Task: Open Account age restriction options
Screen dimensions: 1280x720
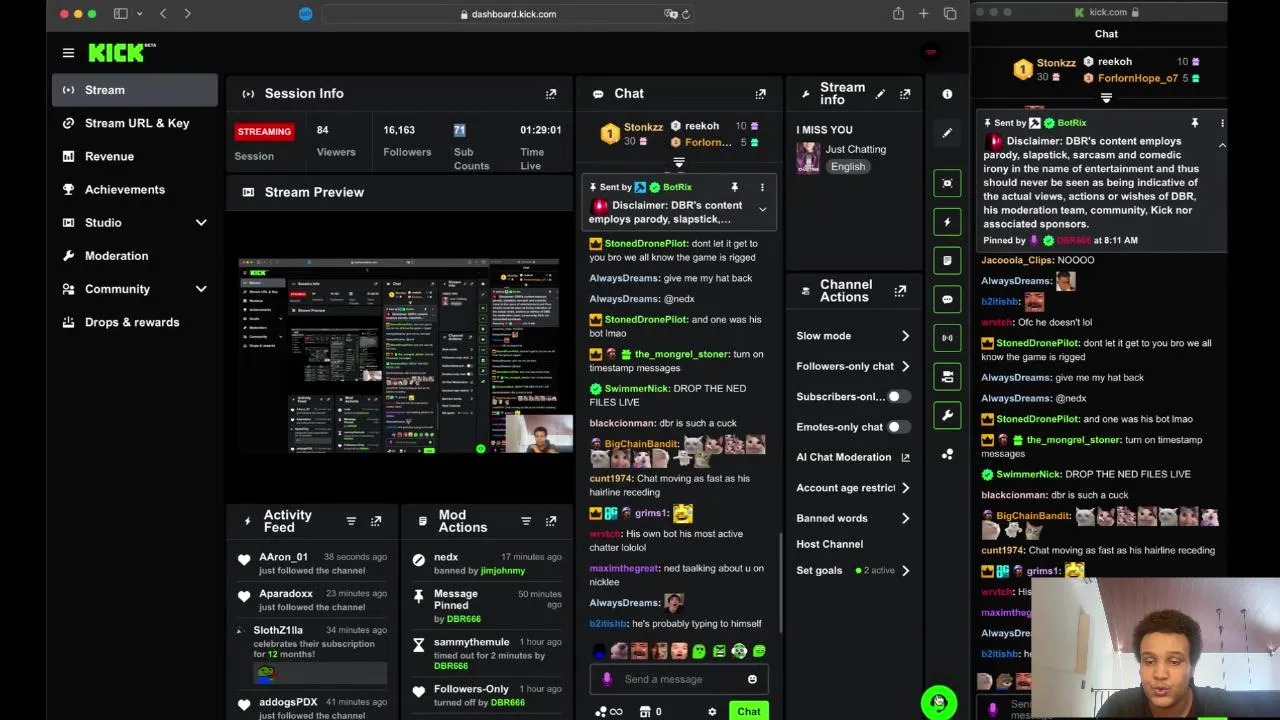Action: pos(853,488)
